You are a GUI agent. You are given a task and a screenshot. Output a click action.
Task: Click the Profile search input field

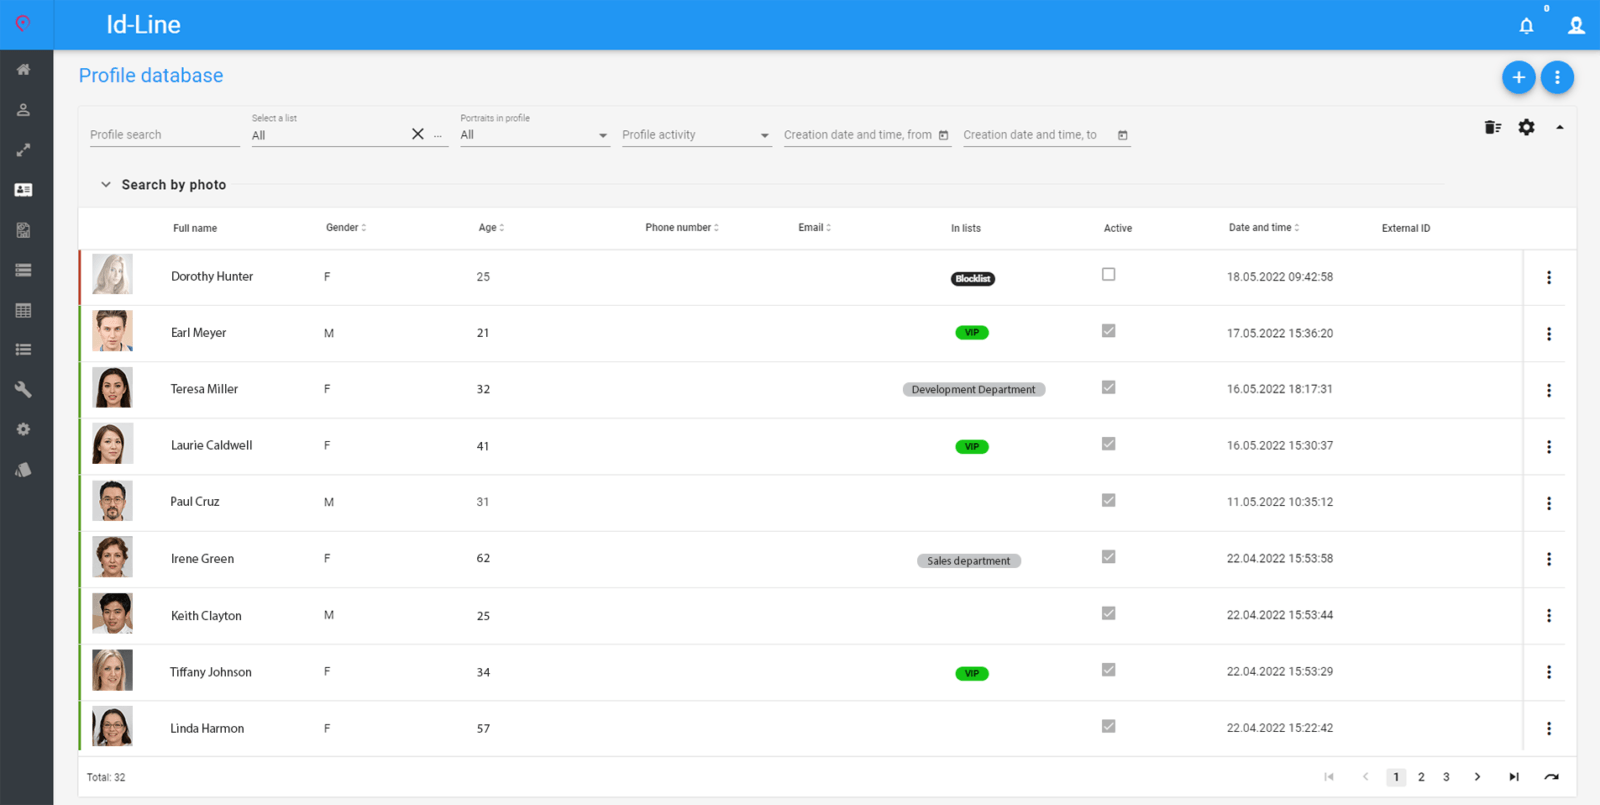pyautogui.click(x=164, y=135)
